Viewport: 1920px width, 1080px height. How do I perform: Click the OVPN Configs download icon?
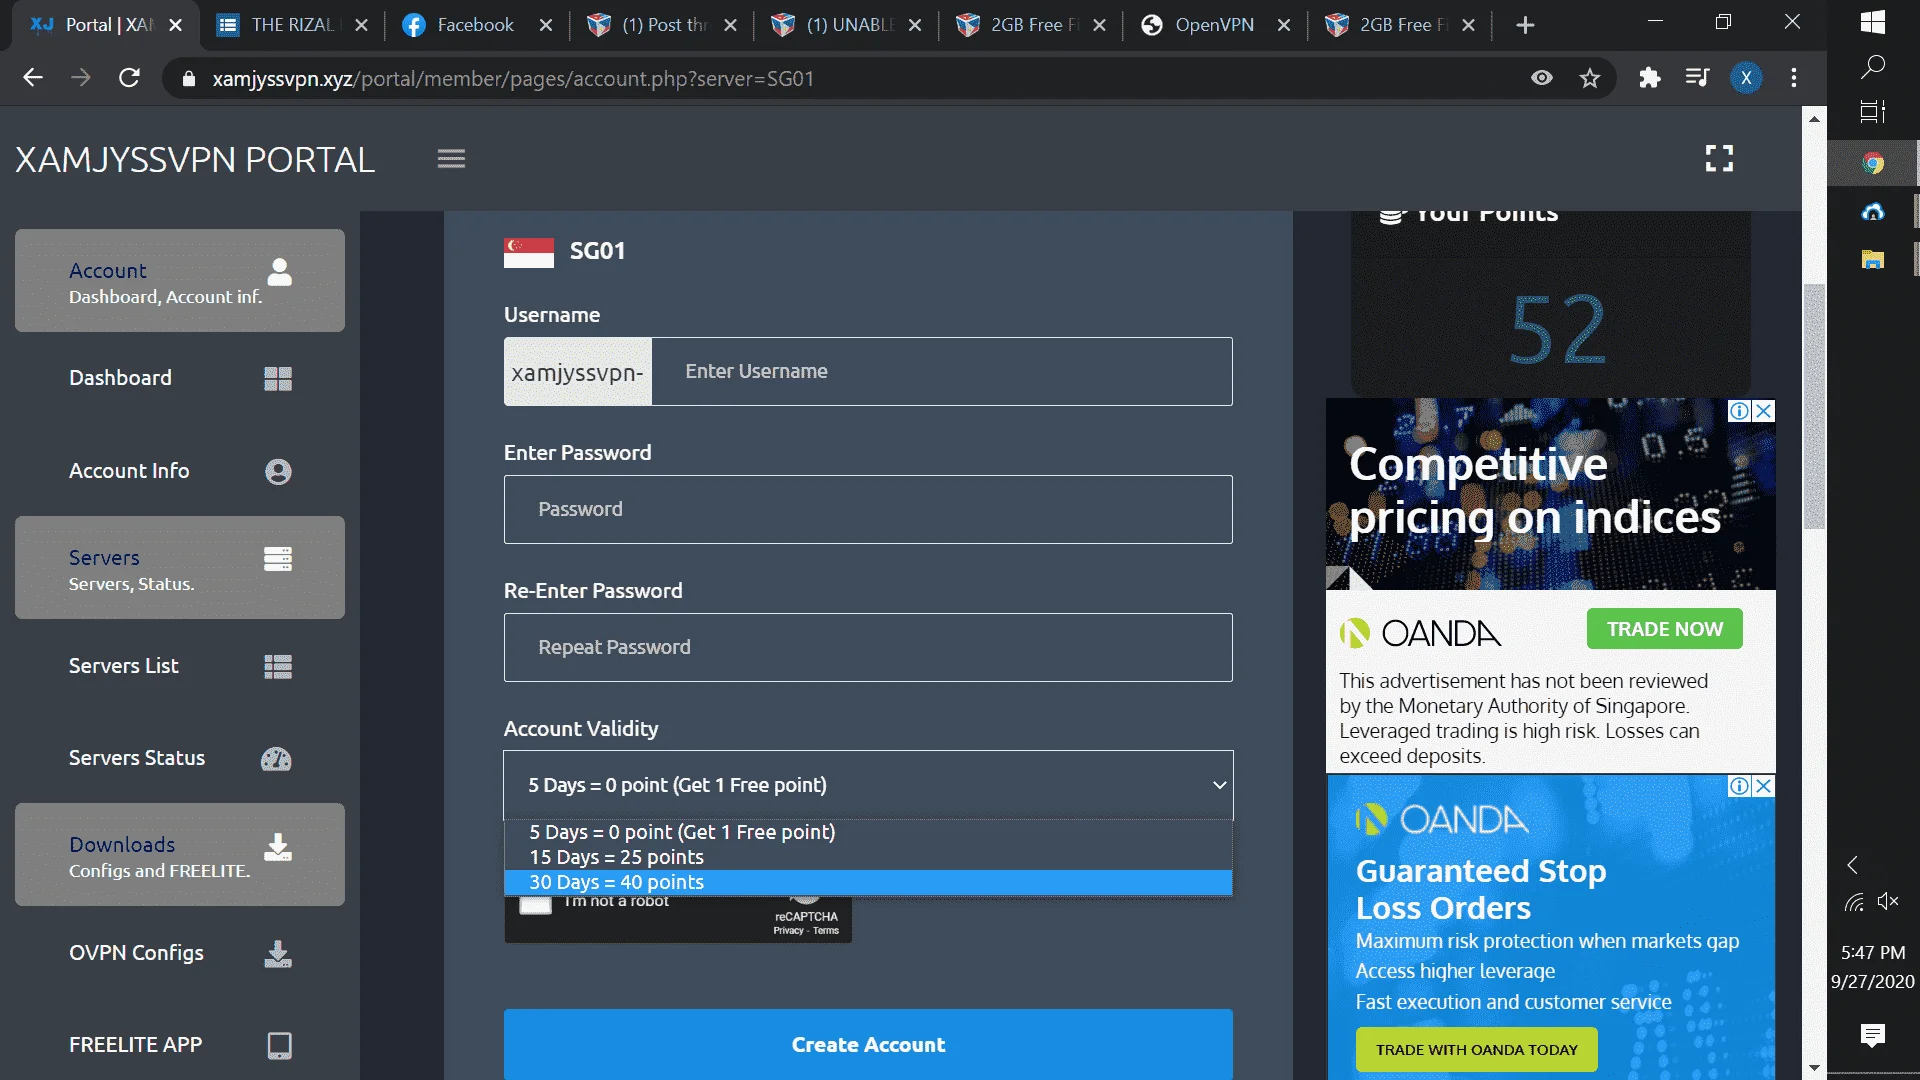coord(278,954)
